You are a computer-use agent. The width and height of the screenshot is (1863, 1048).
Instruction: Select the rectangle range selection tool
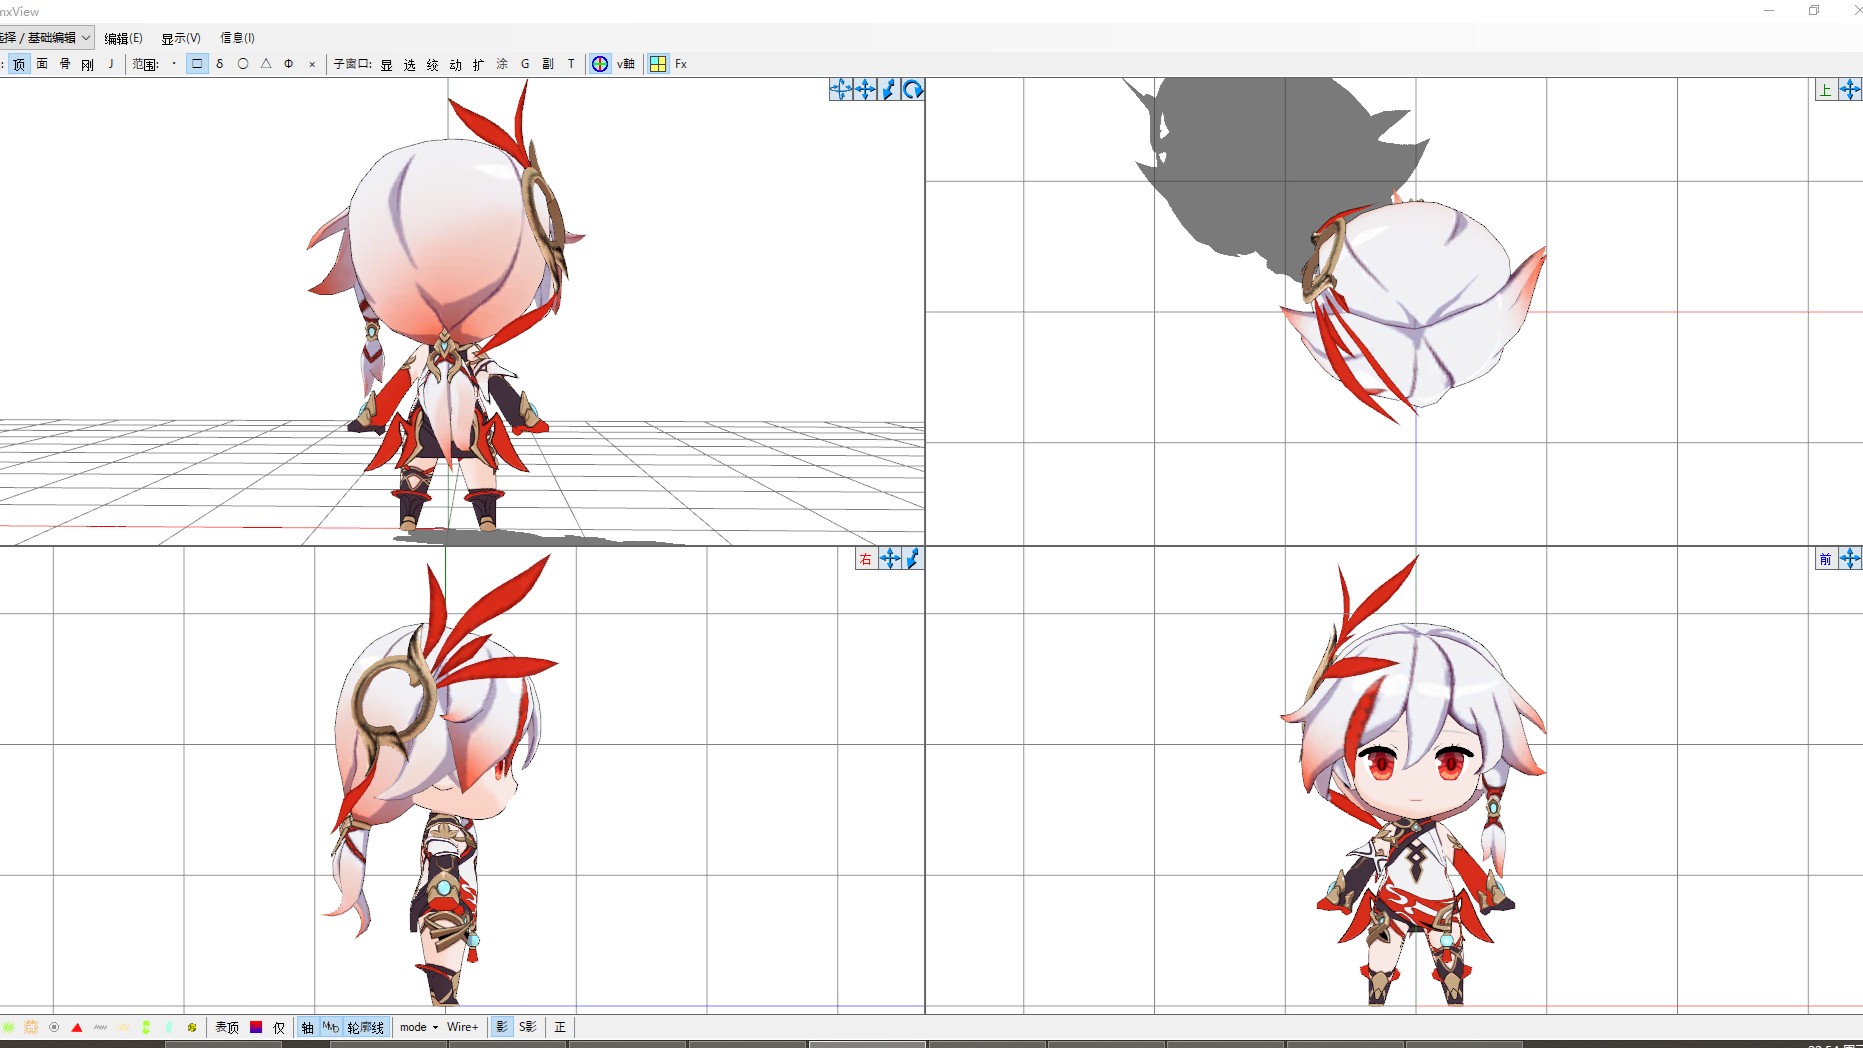(197, 64)
